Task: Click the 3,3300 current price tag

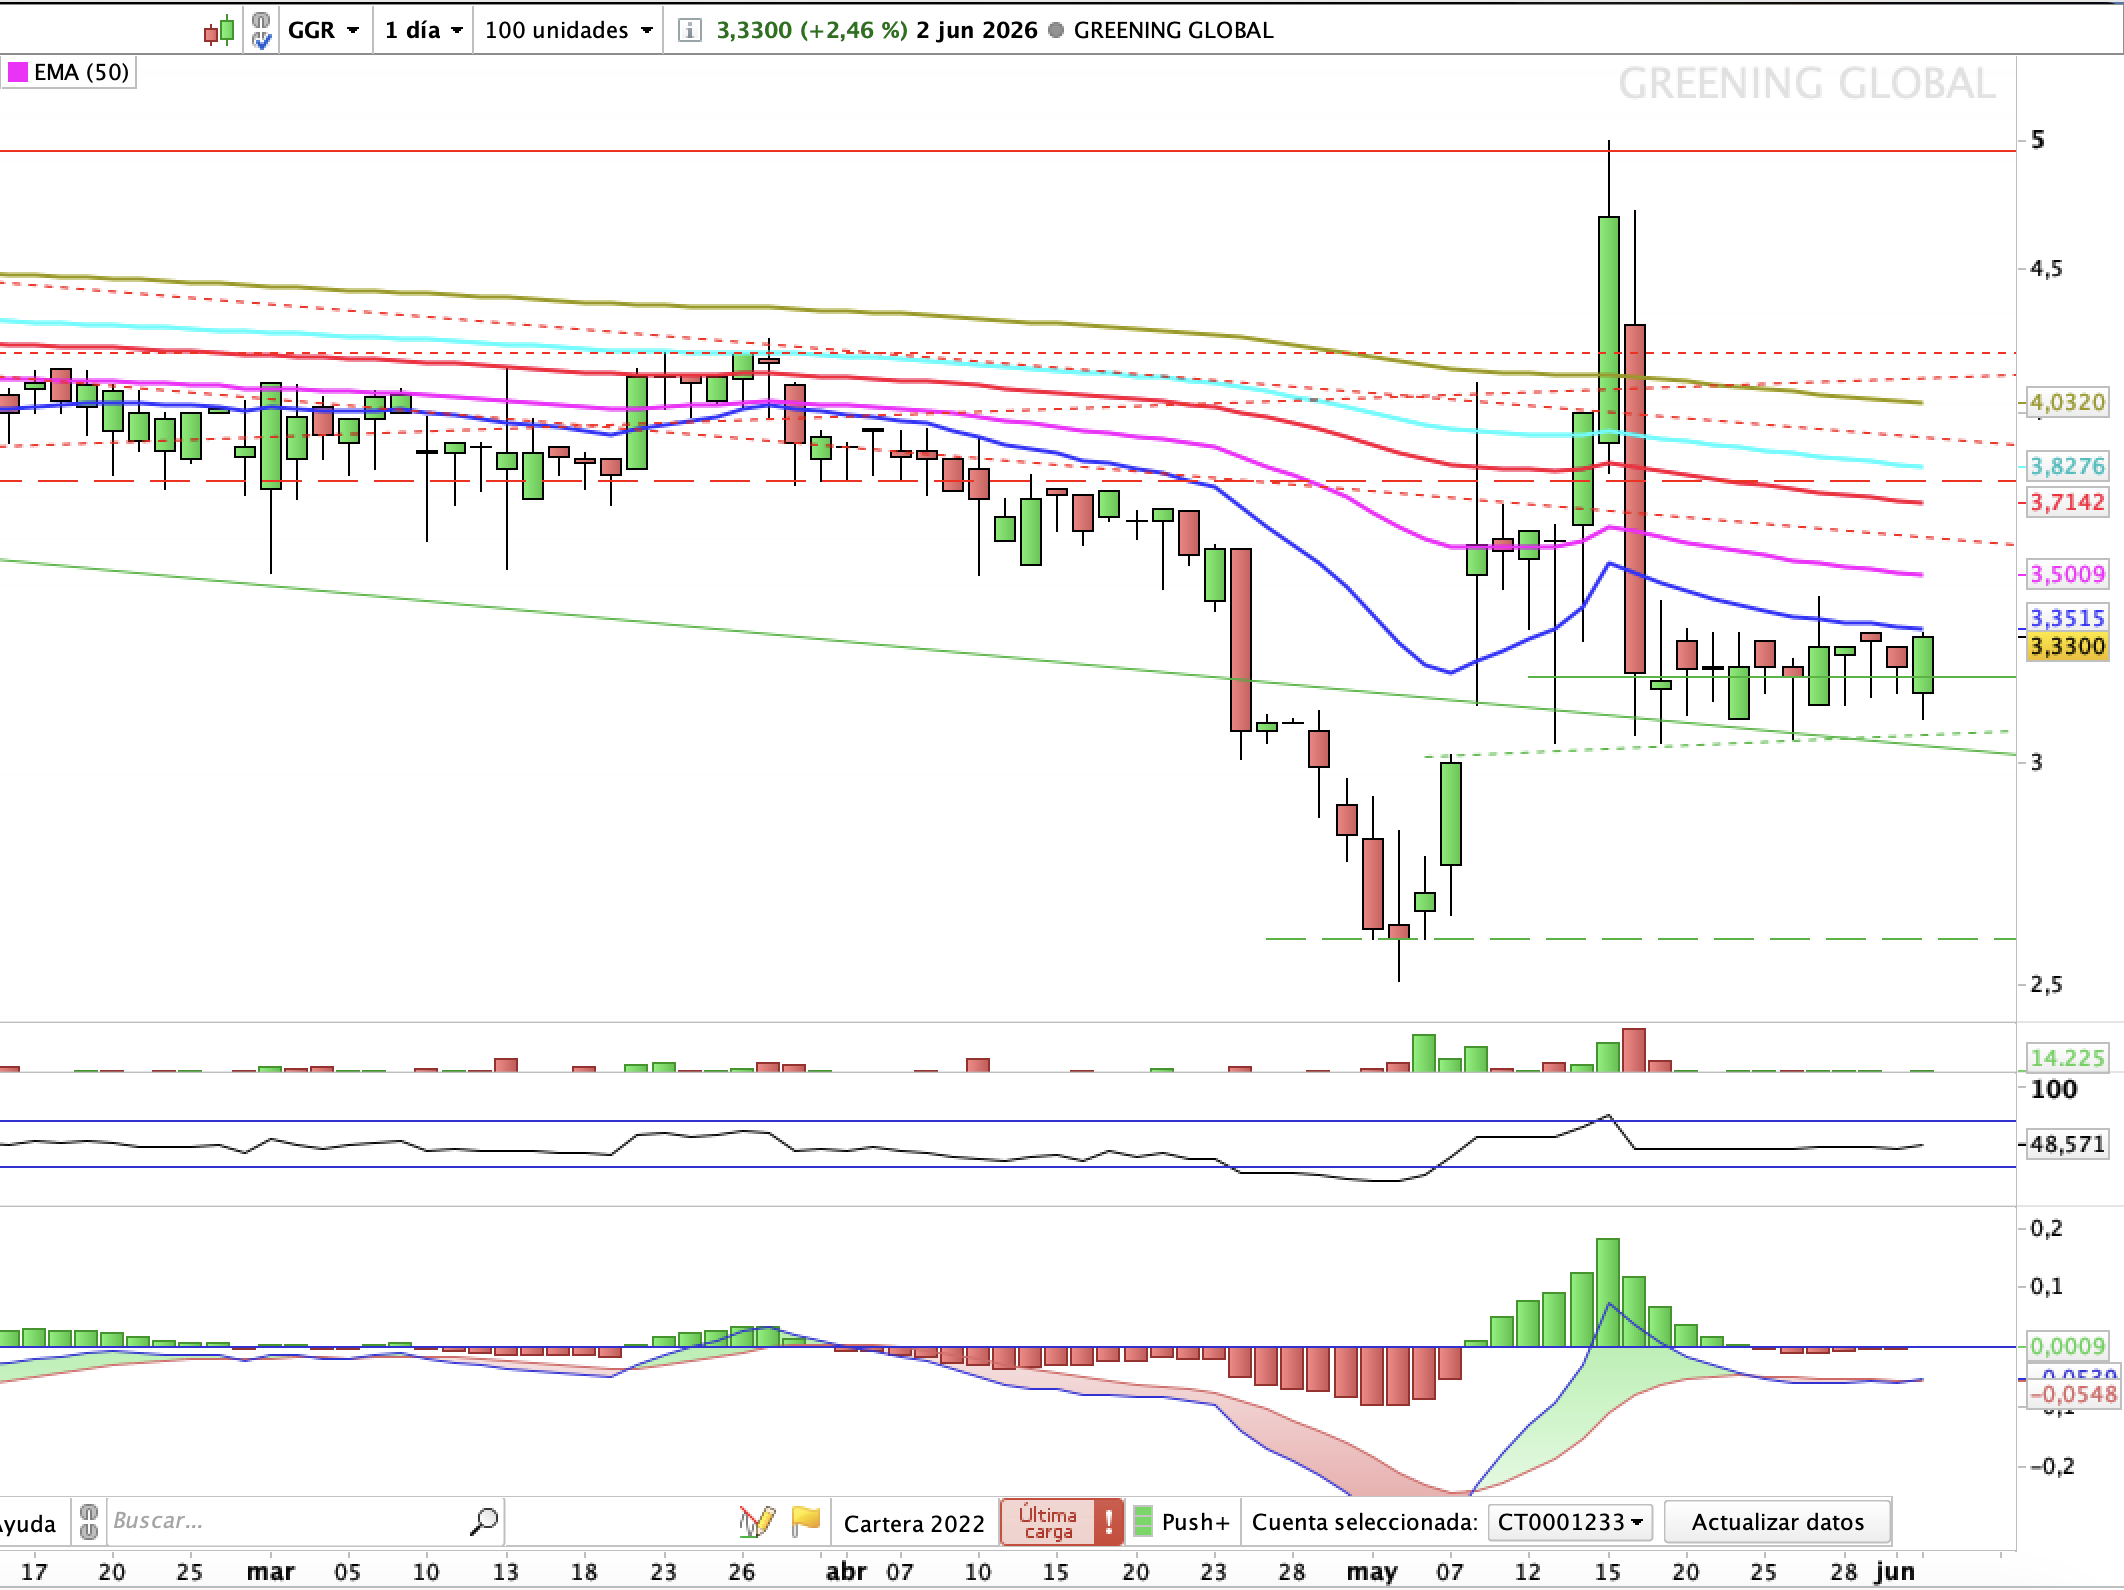Action: click(2067, 646)
